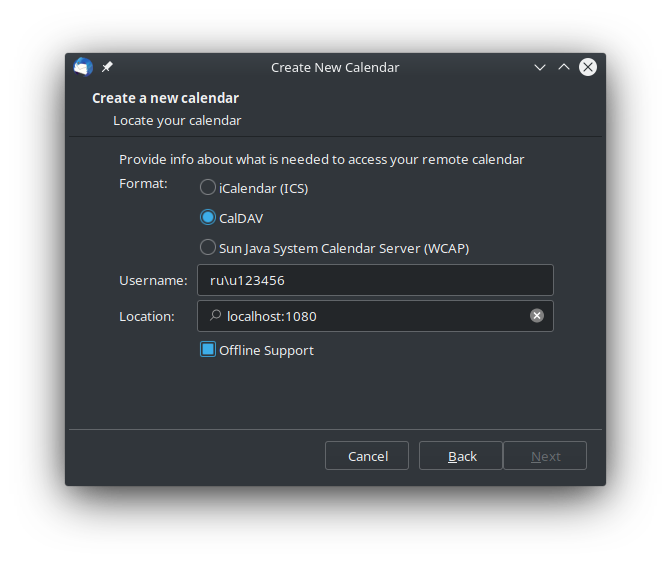The image size is (671, 563).
Task: Pin the window with the pushpin icon
Action: (x=107, y=67)
